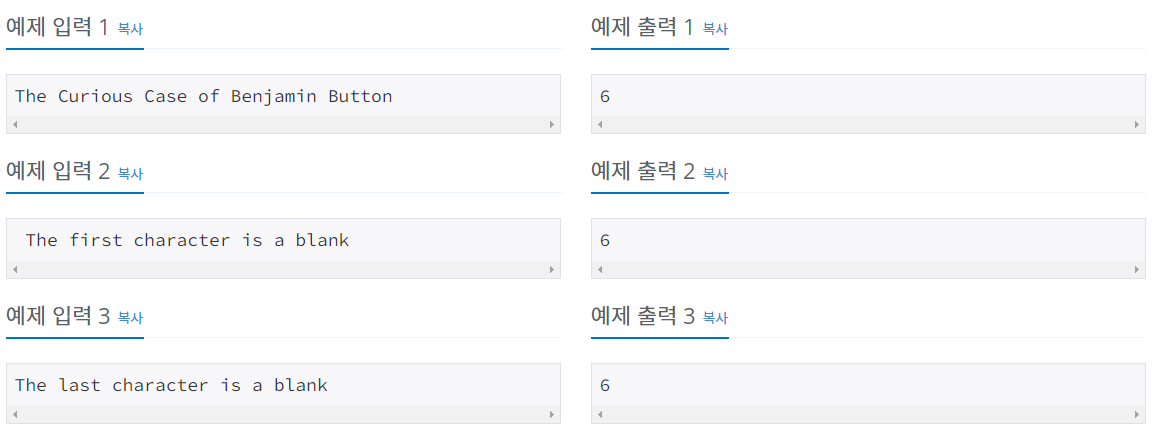The image size is (1157, 434).
Task: Click right scroll arrow in example input 2 box
Action: click(551, 269)
